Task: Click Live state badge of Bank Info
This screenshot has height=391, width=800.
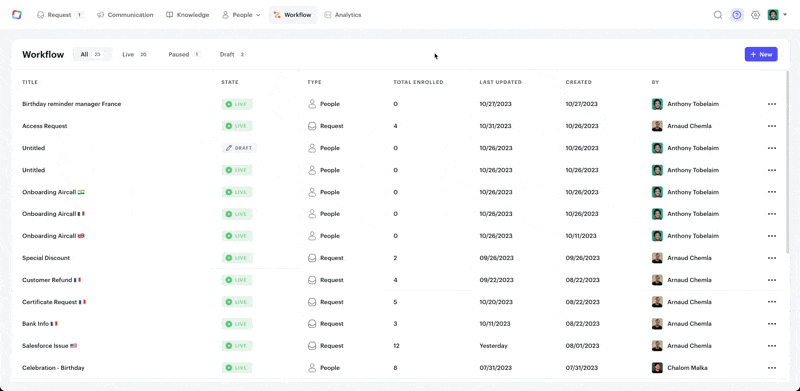Action: (237, 324)
